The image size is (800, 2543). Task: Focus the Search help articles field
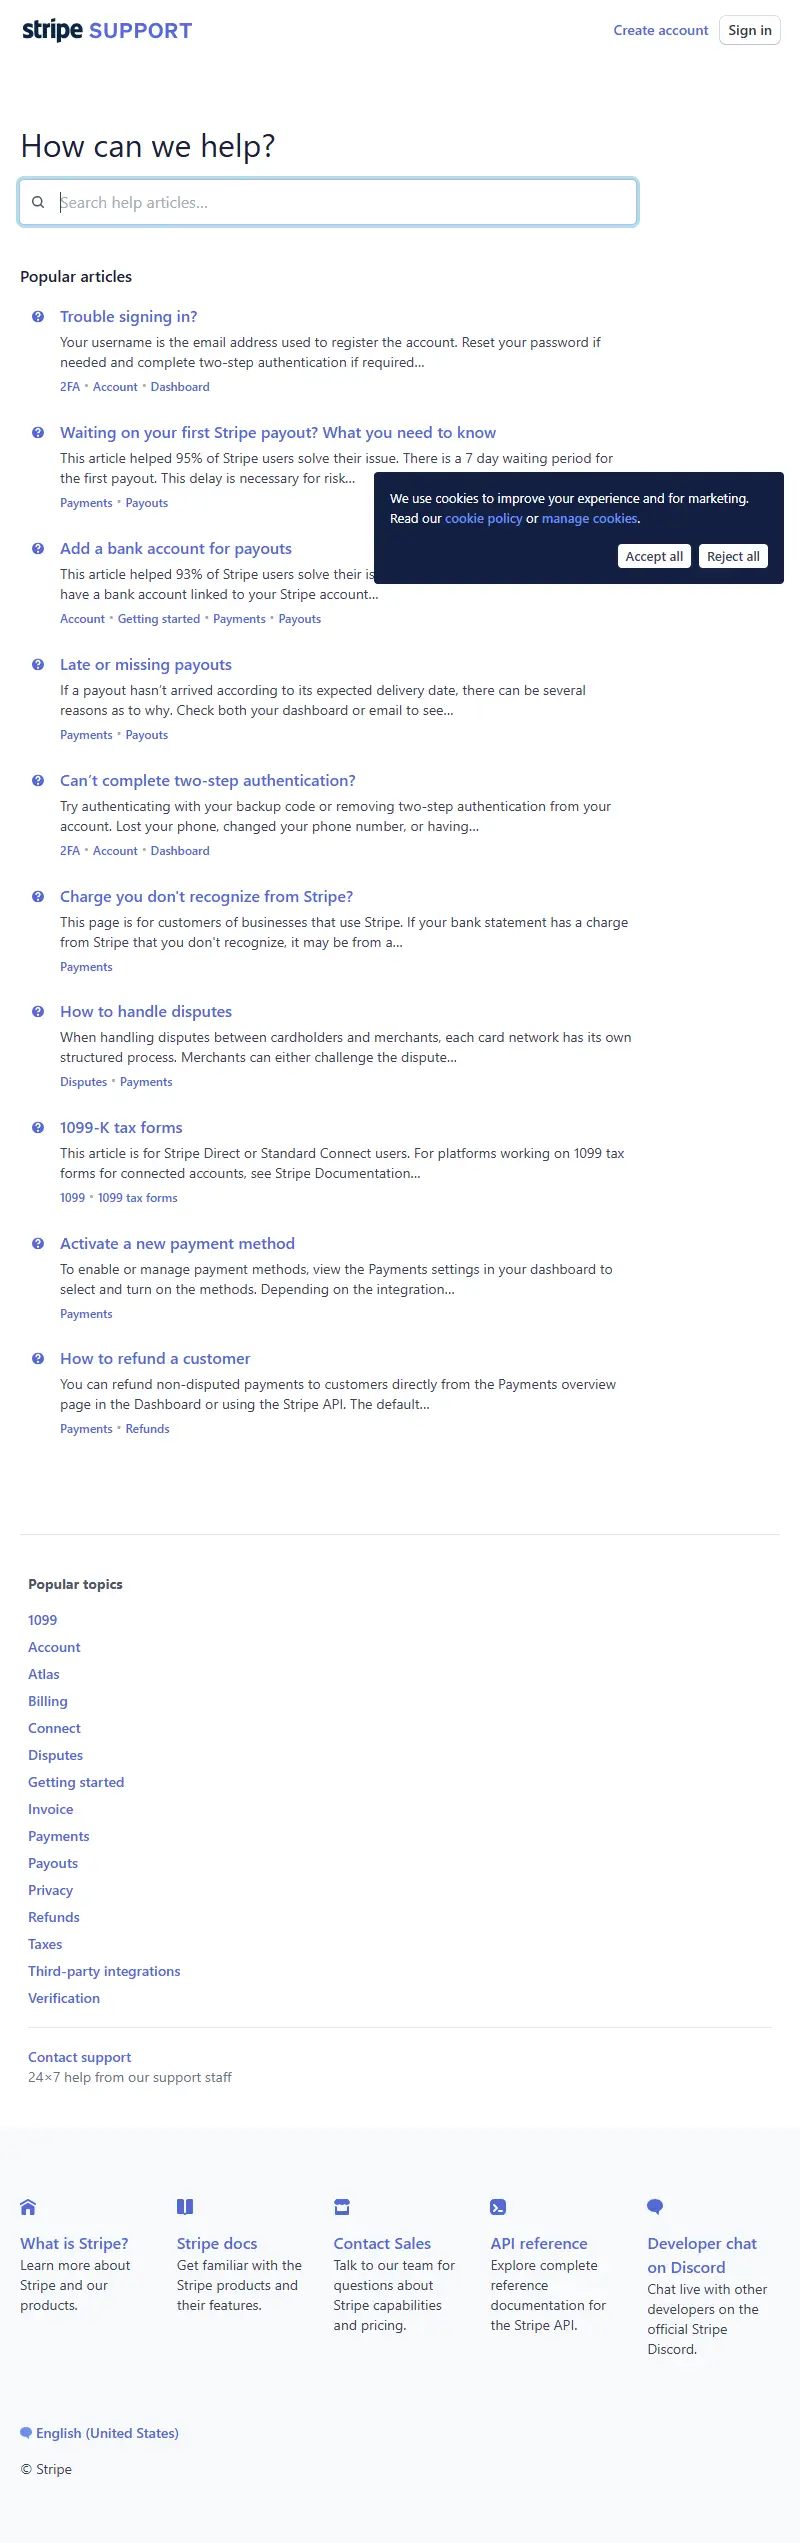pyautogui.click(x=328, y=202)
